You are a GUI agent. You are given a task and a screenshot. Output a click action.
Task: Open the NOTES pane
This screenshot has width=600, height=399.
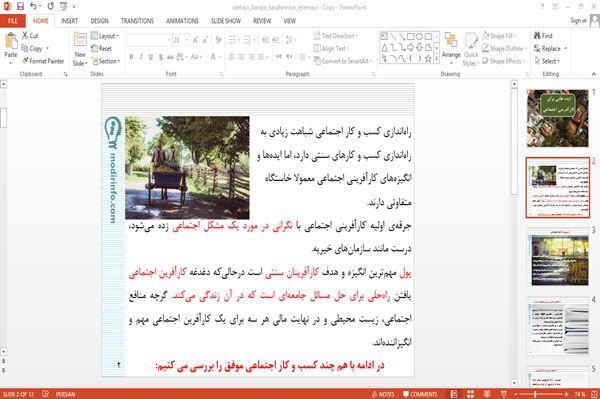pyautogui.click(x=383, y=394)
